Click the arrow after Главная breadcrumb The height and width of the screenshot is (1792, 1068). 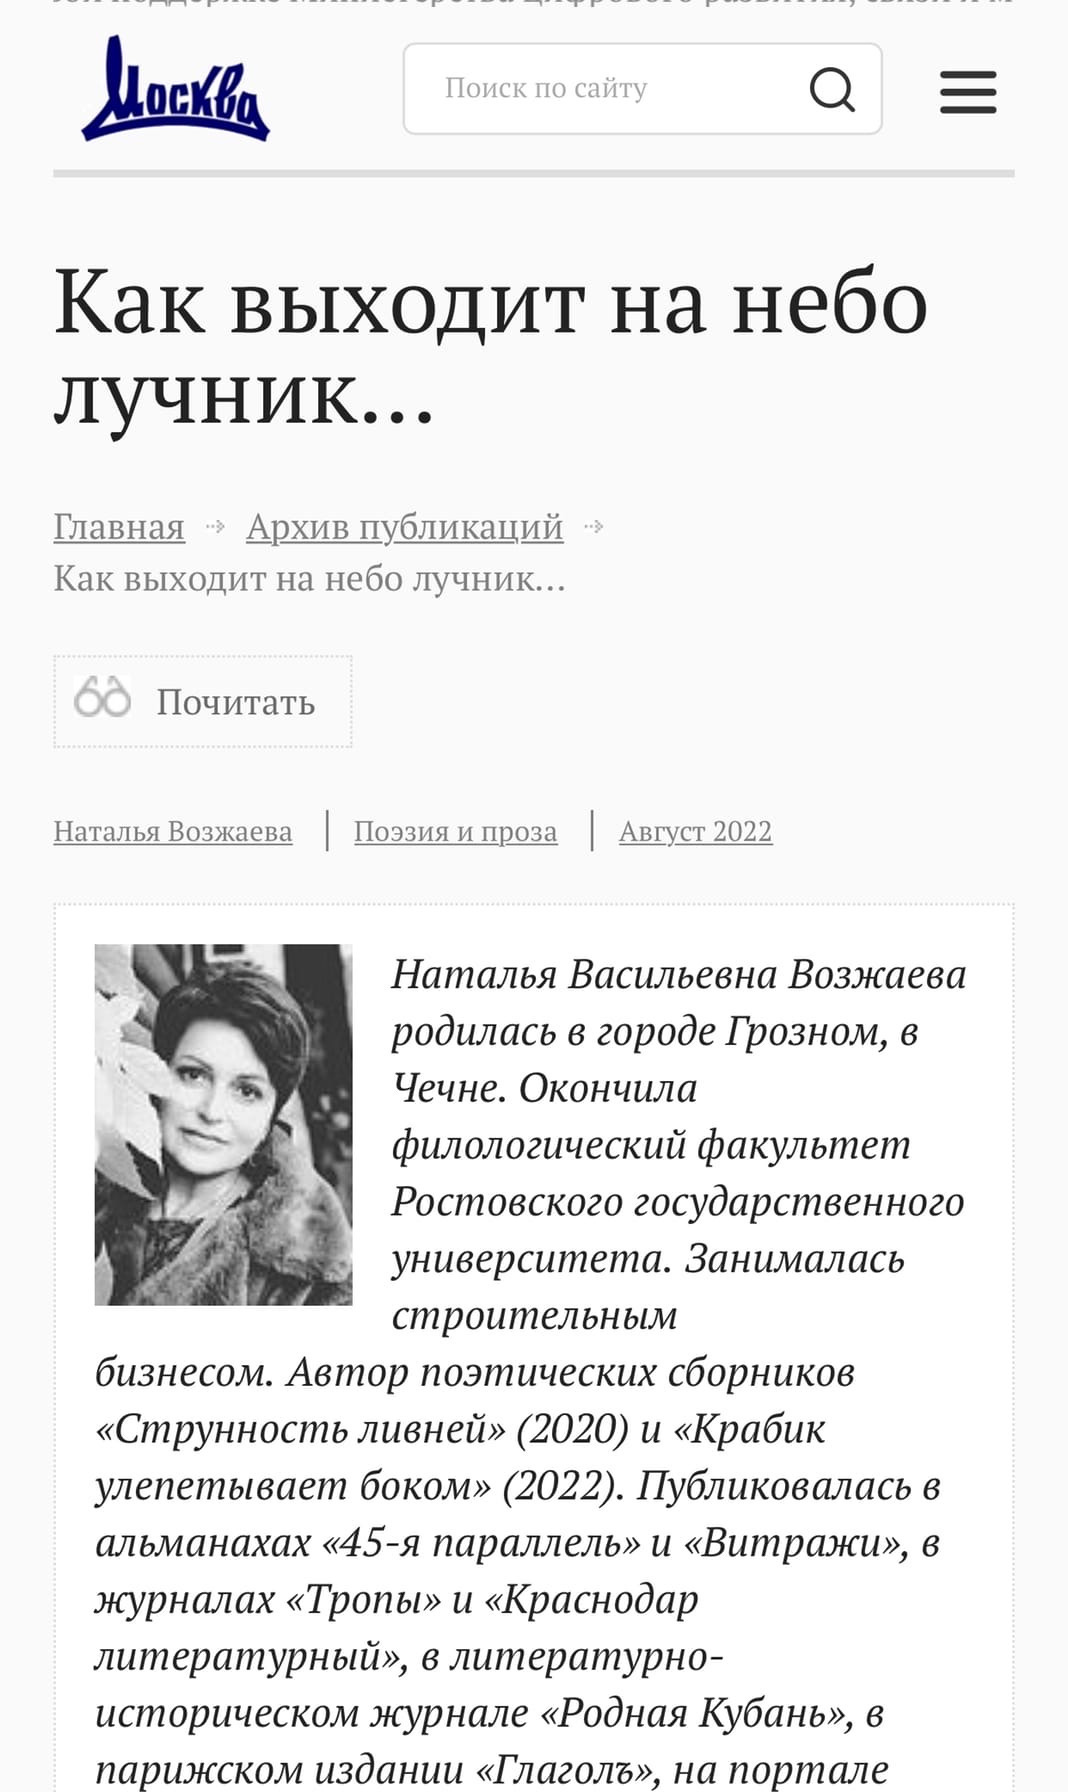point(215,527)
